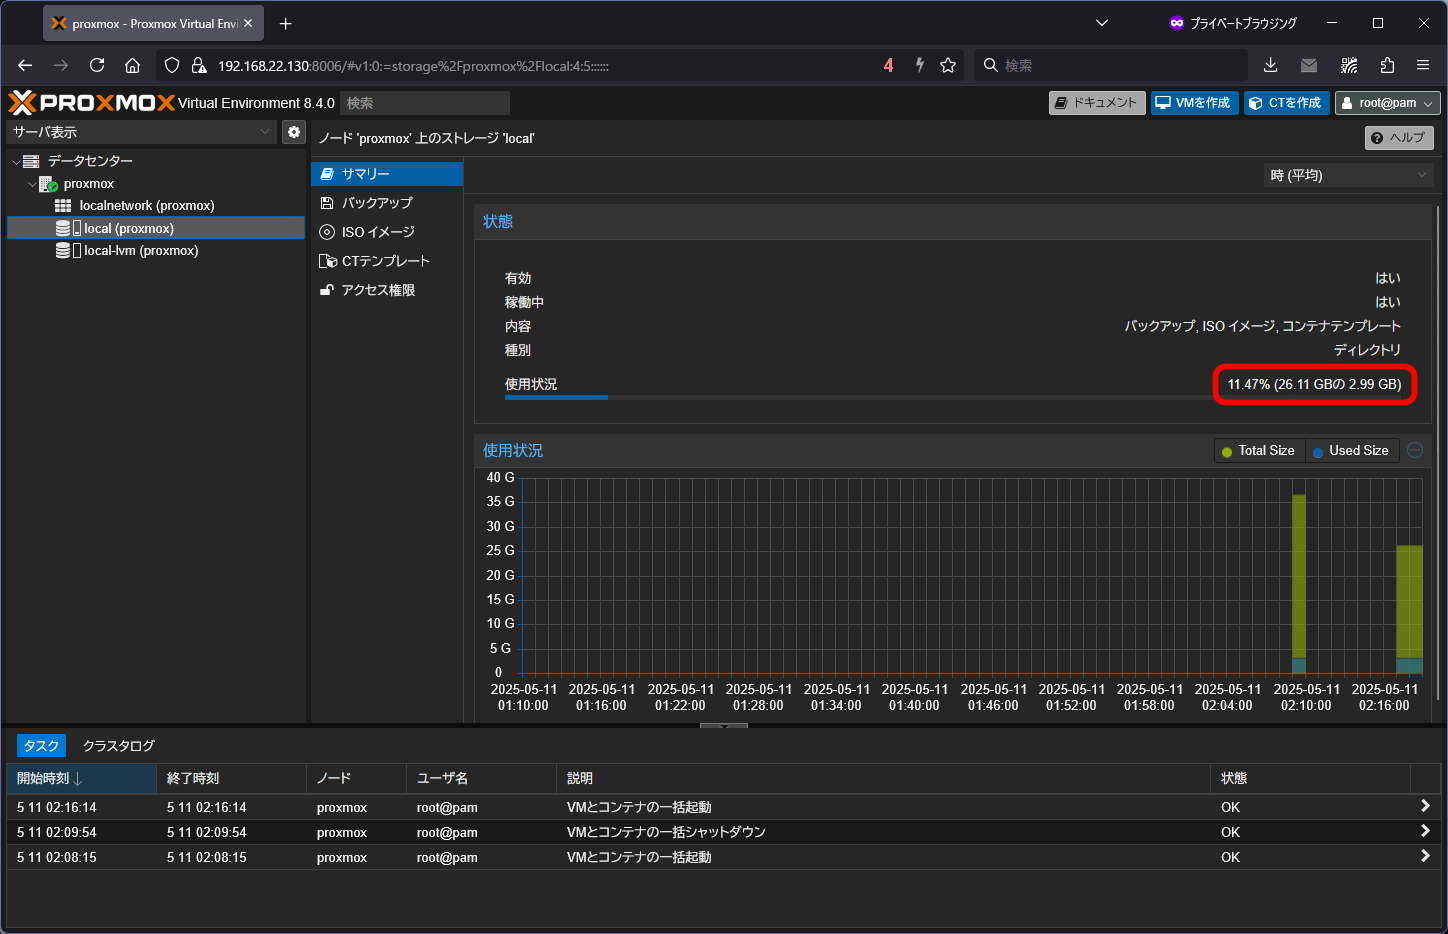Click the lock icon in the address bar
The width and height of the screenshot is (1448, 934).
[x=199, y=65]
